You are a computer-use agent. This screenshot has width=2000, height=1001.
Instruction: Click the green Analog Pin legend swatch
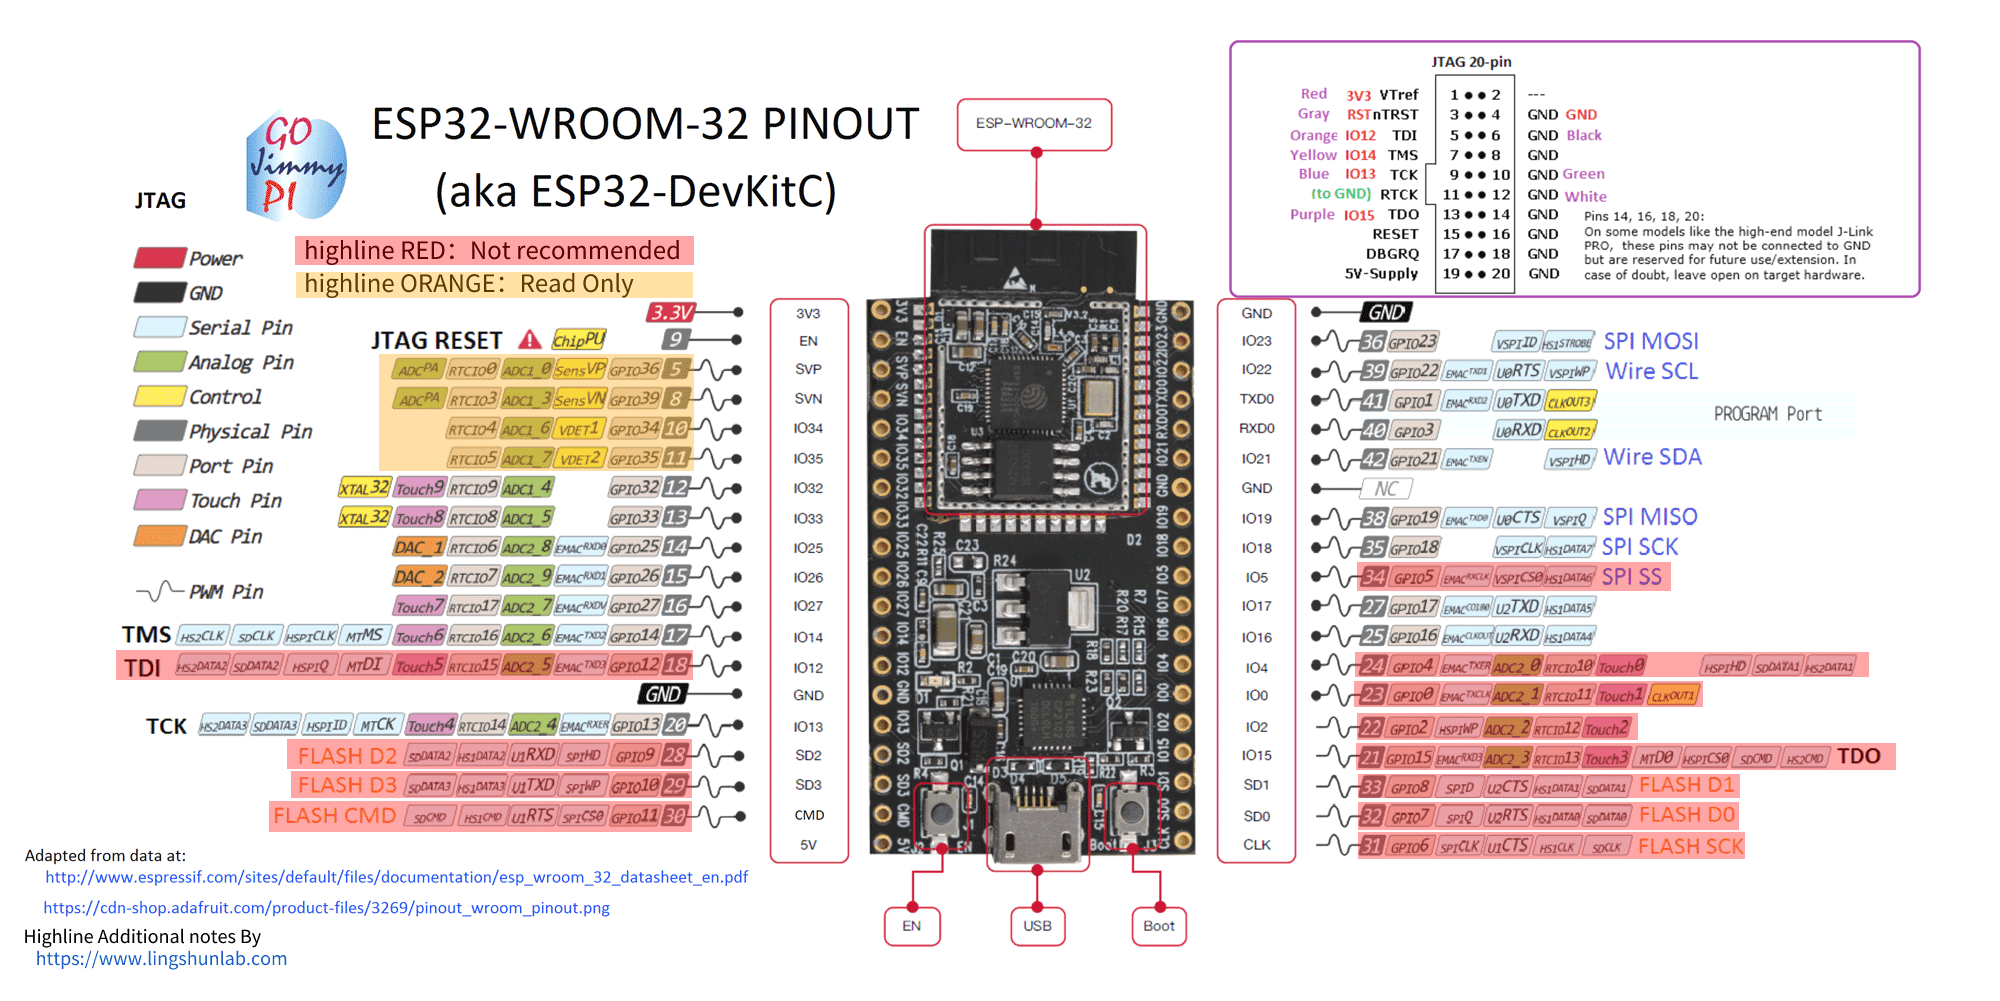click(160, 362)
